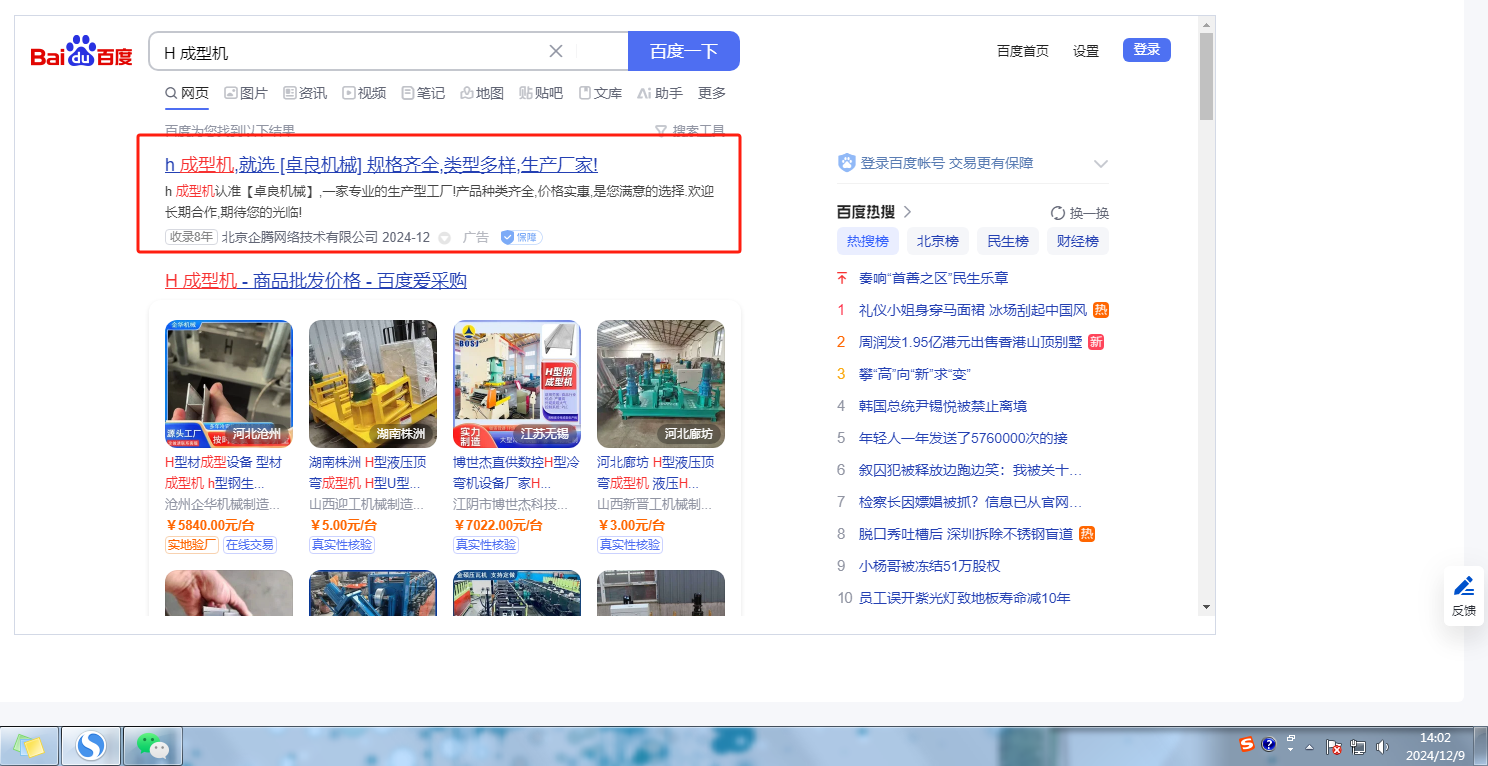Screen dimensions: 1488x766
Task: Open the 卓良机械 ad result title
Action: (381, 164)
